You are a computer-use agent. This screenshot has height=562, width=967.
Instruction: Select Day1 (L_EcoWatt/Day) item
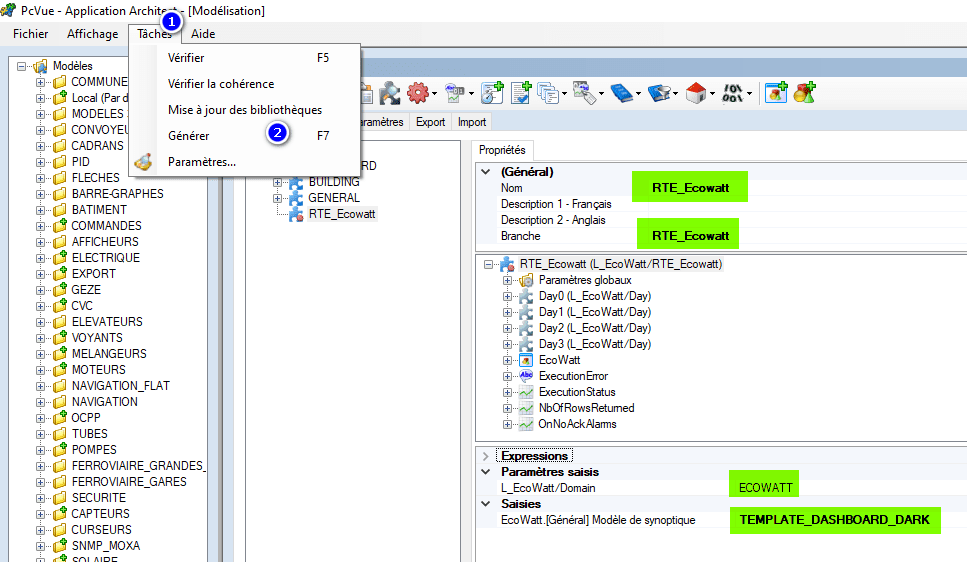(x=595, y=312)
